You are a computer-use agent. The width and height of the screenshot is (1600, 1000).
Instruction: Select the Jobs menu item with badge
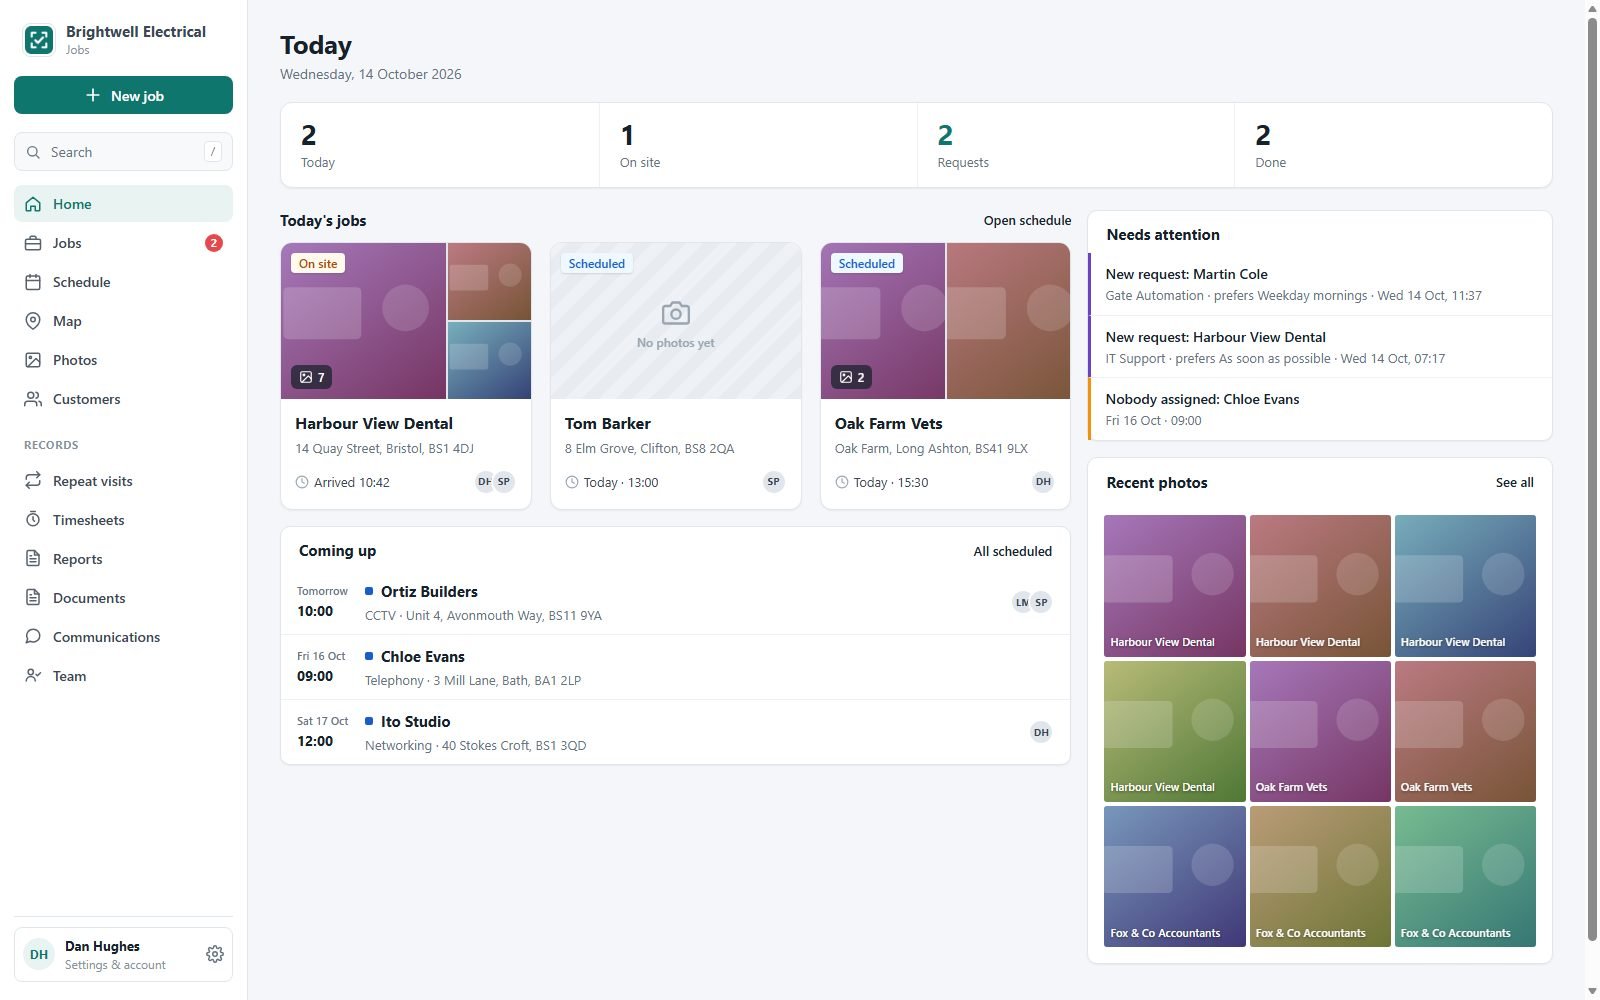(x=123, y=243)
